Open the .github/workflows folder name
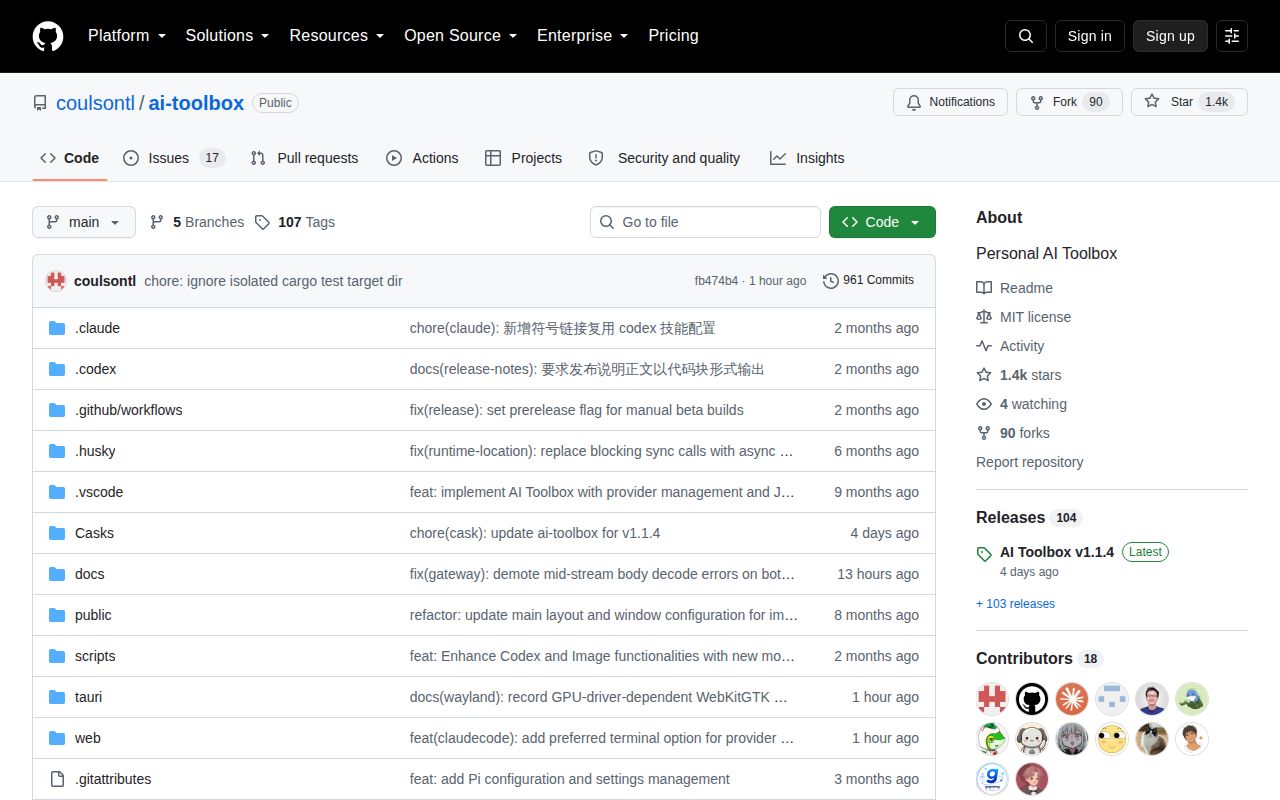 point(128,410)
